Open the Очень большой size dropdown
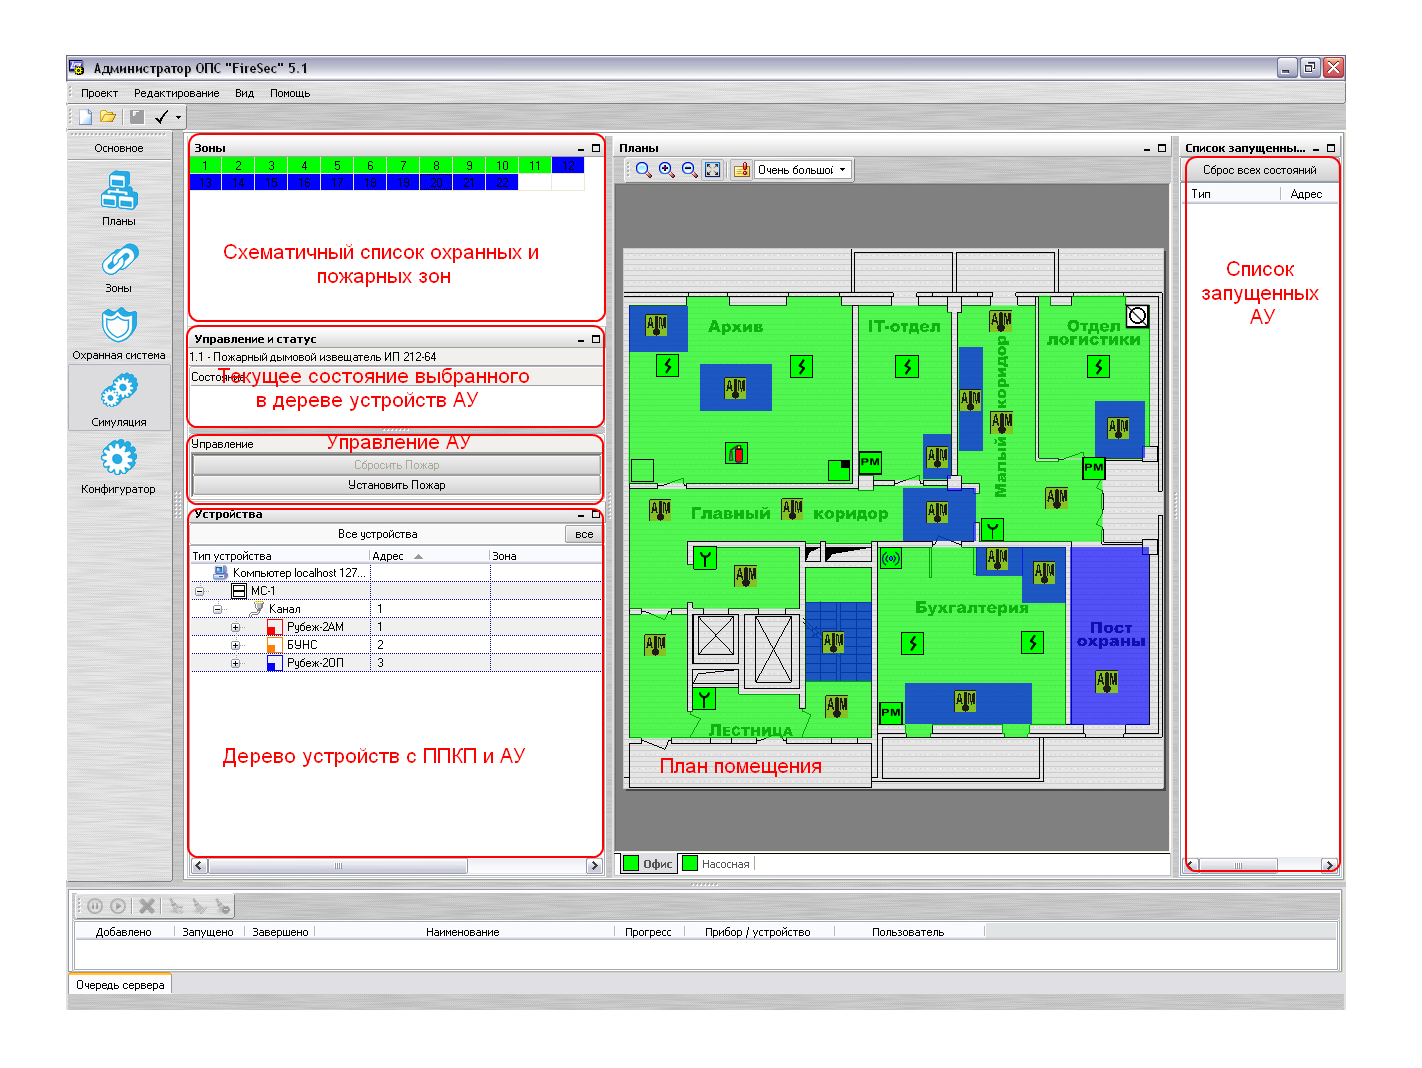 [802, 170]
